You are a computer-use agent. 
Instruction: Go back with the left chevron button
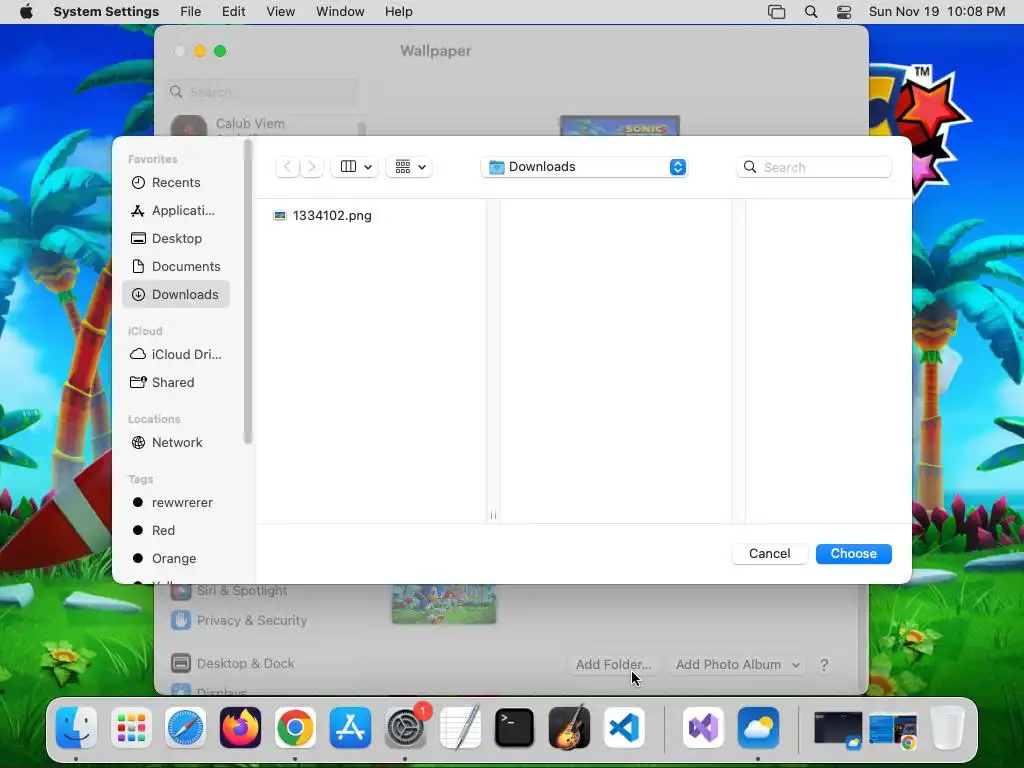[287, 167]
